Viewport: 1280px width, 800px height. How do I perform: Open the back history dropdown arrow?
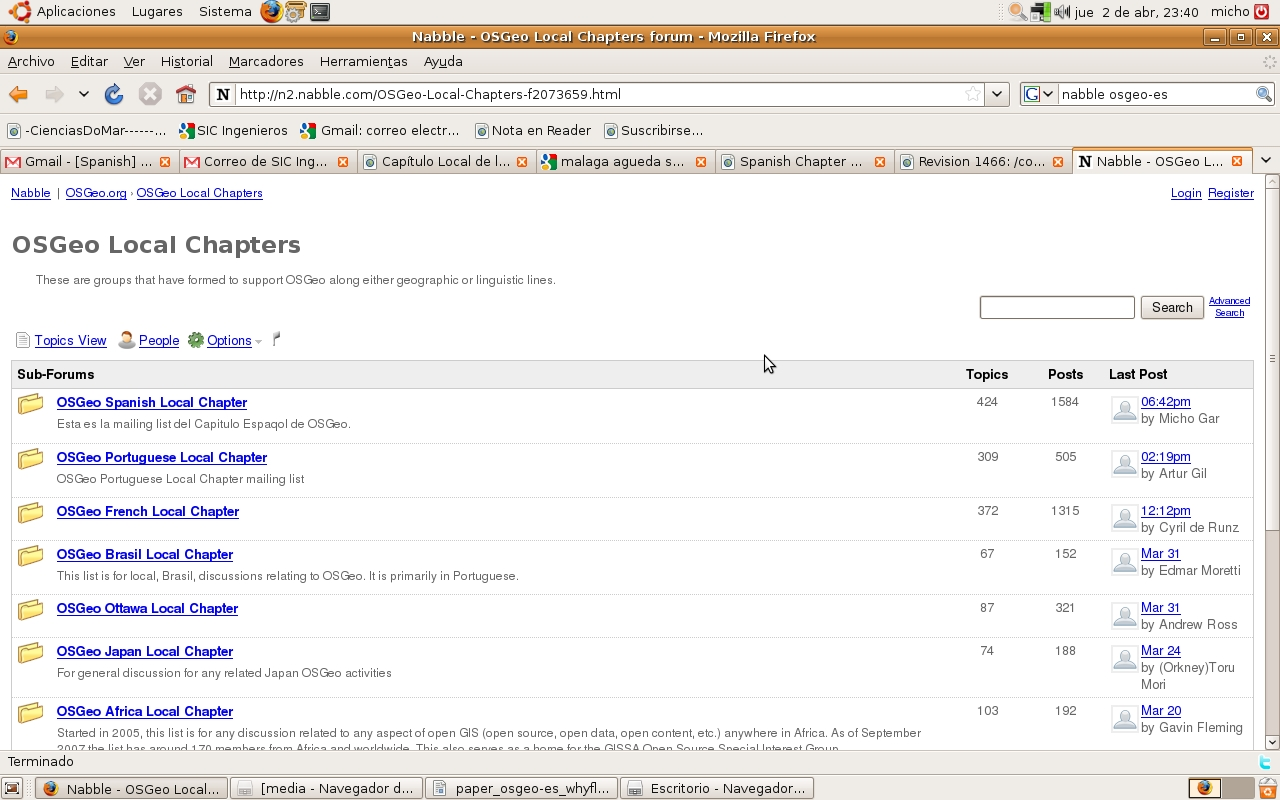tap(84, 94)
